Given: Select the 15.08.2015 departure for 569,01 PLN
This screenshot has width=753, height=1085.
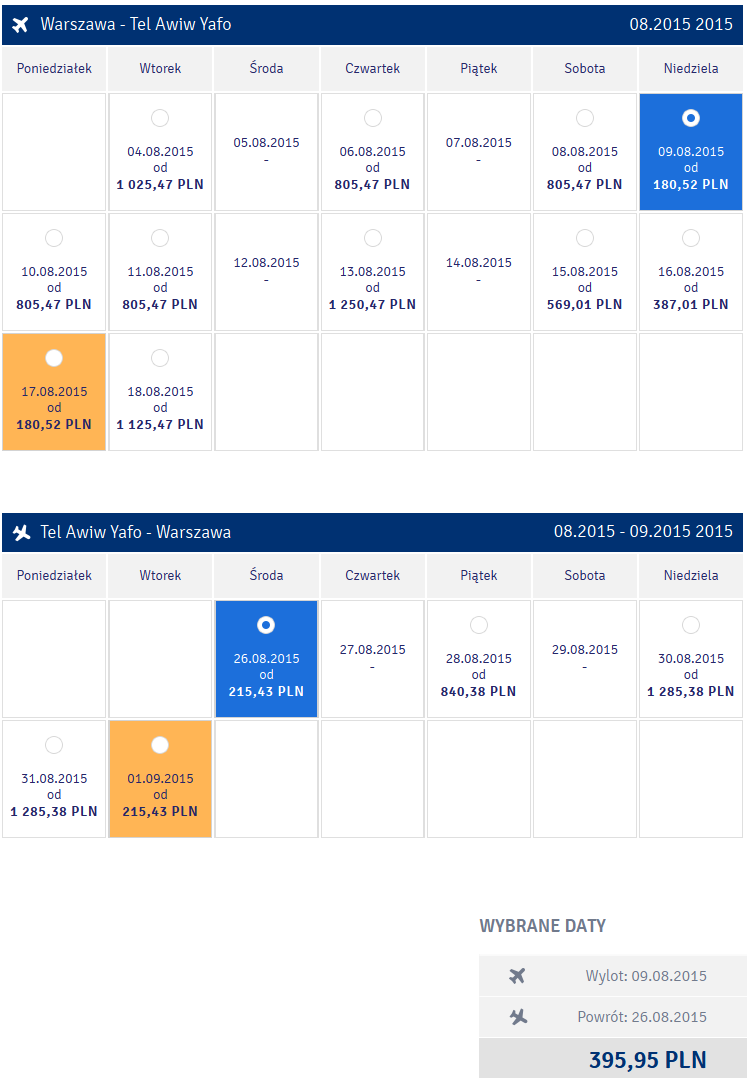Looking at the screenshot, I should (x=585, y=238).
